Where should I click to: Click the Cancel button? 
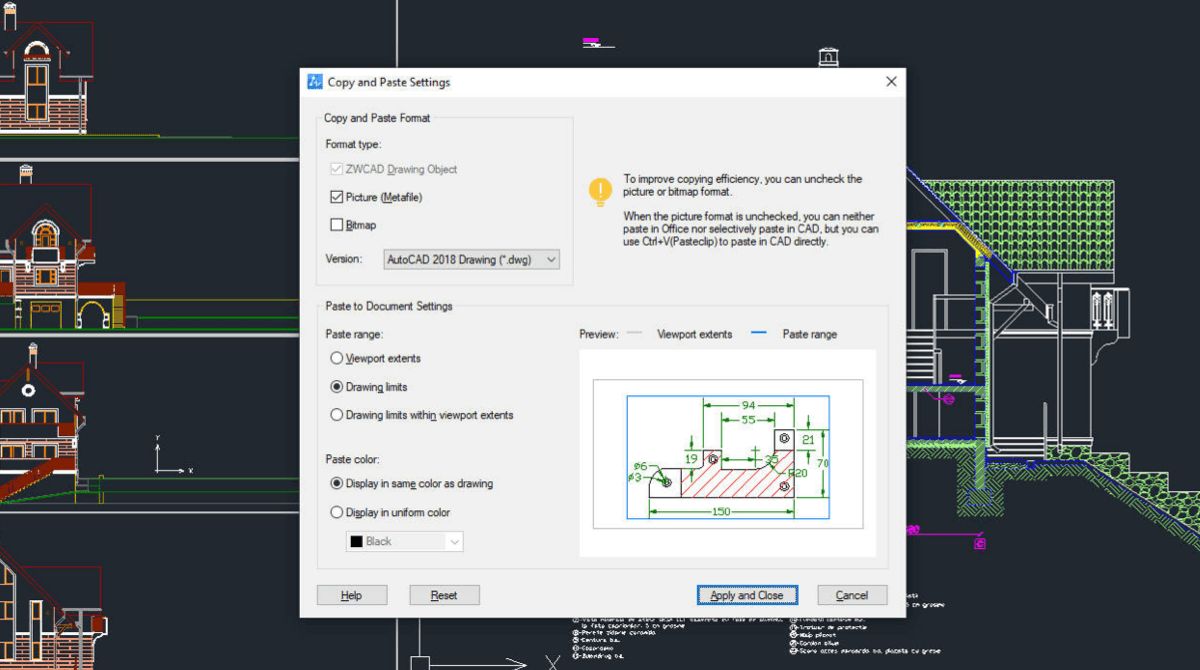point(852,595)
